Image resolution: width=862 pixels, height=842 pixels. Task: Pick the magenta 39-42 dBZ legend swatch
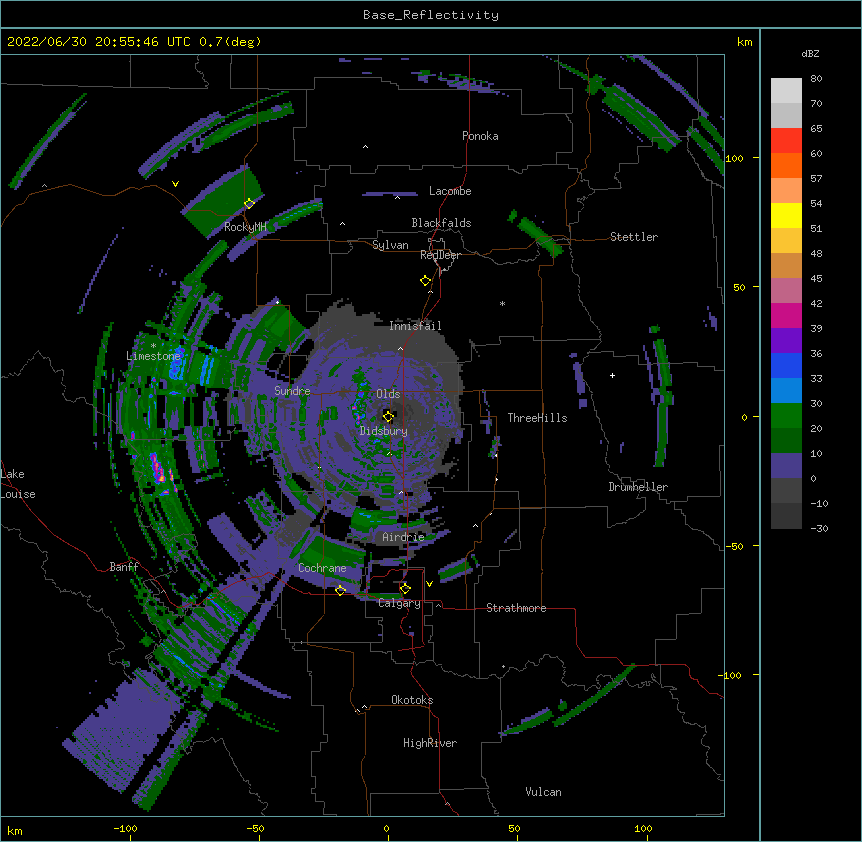point(786,315)
